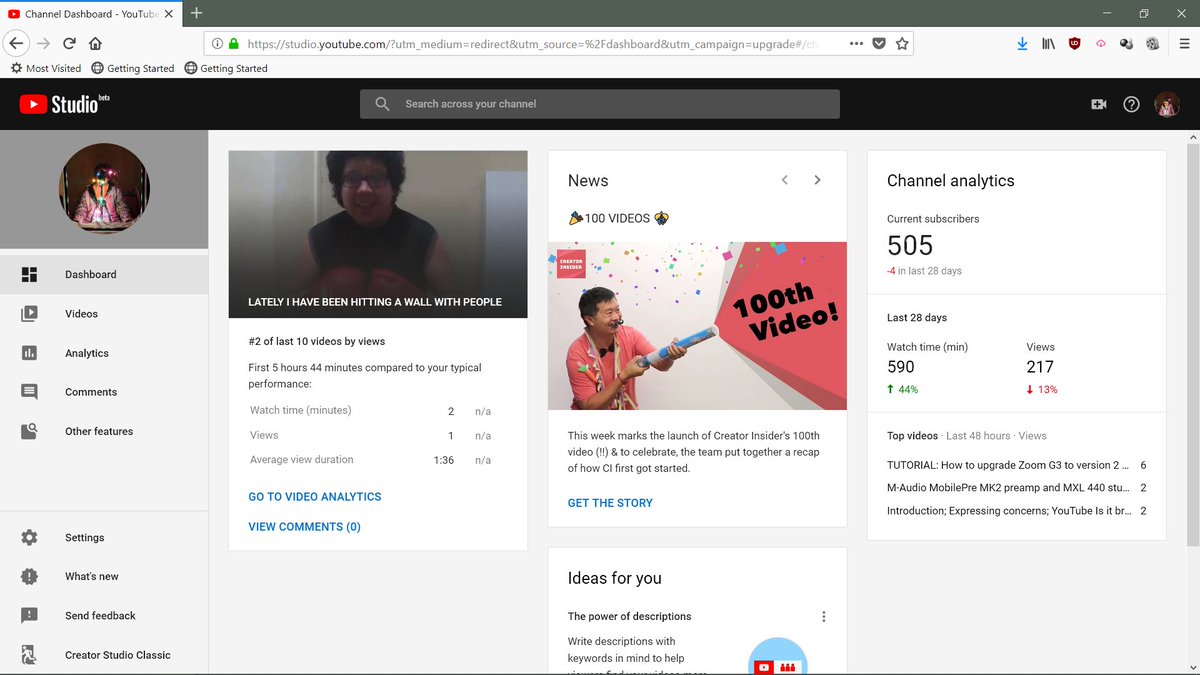Click the Views value 217
Screen dimensions: 1200x675
tap(1040, 367)
